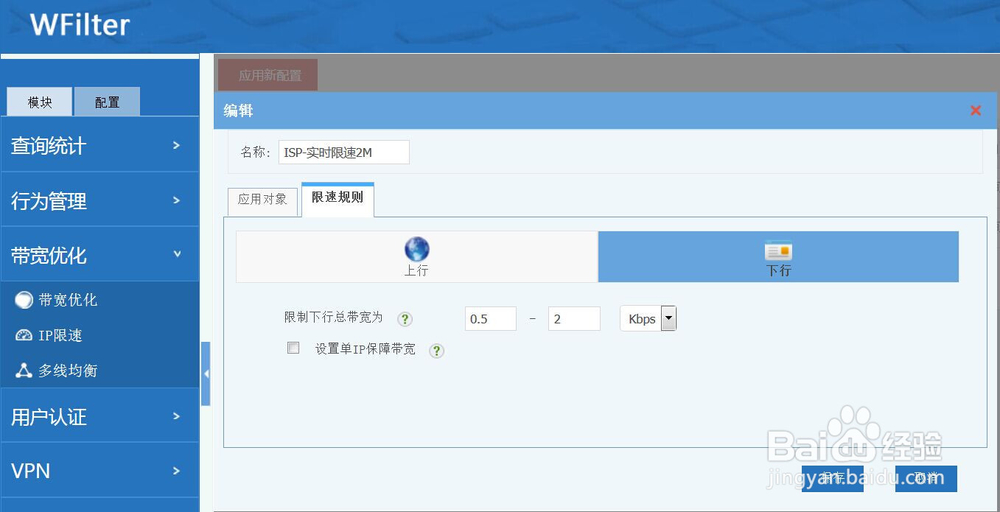Click the cancel button in dialog
Screen dimensions: 1000x512
coord(926,478)
